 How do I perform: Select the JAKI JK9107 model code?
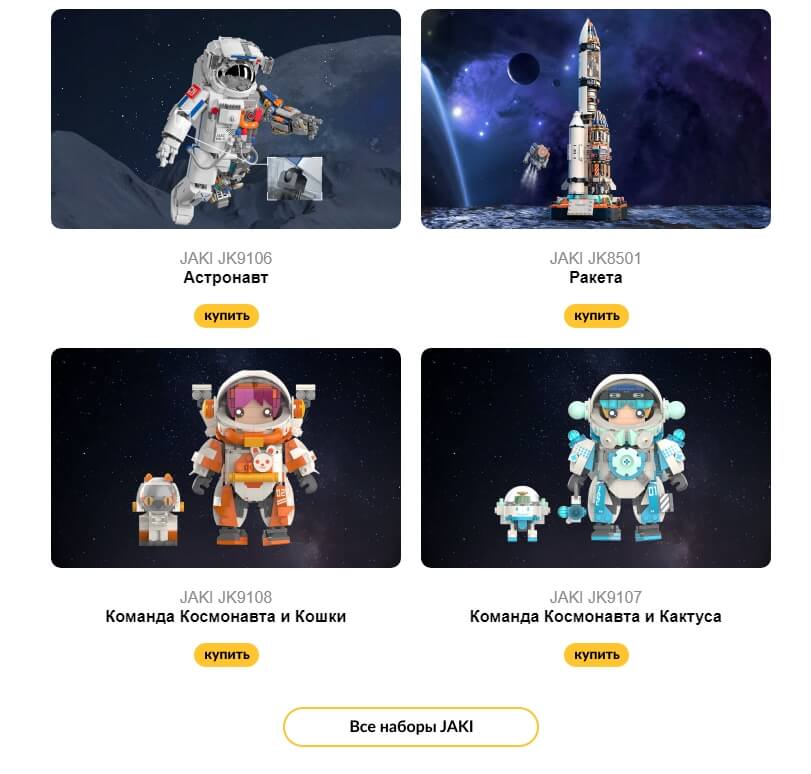pyautogui.click(x=596, y=597)
